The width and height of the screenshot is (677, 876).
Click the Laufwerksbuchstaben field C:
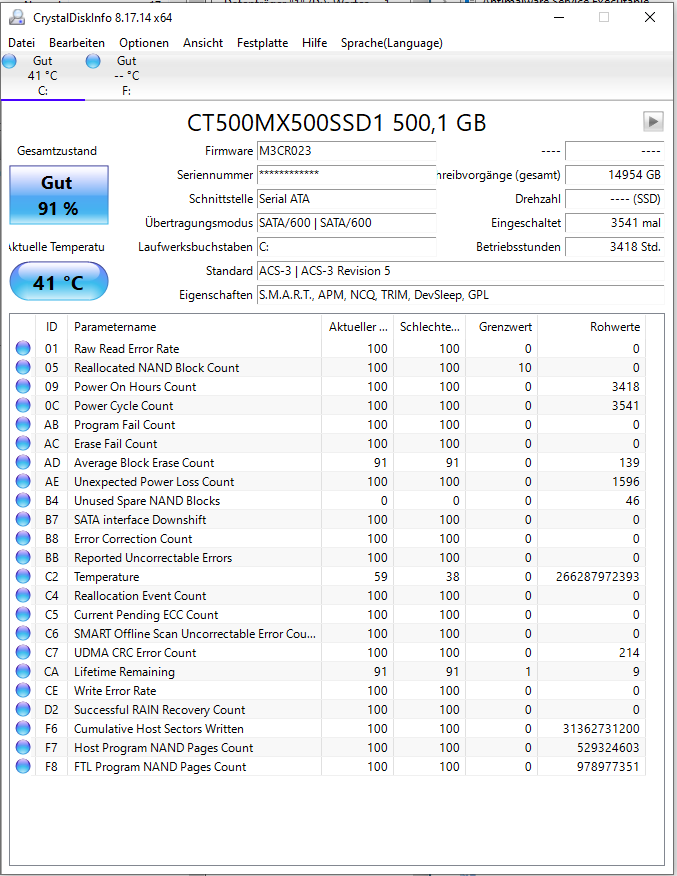click(346, 247)
